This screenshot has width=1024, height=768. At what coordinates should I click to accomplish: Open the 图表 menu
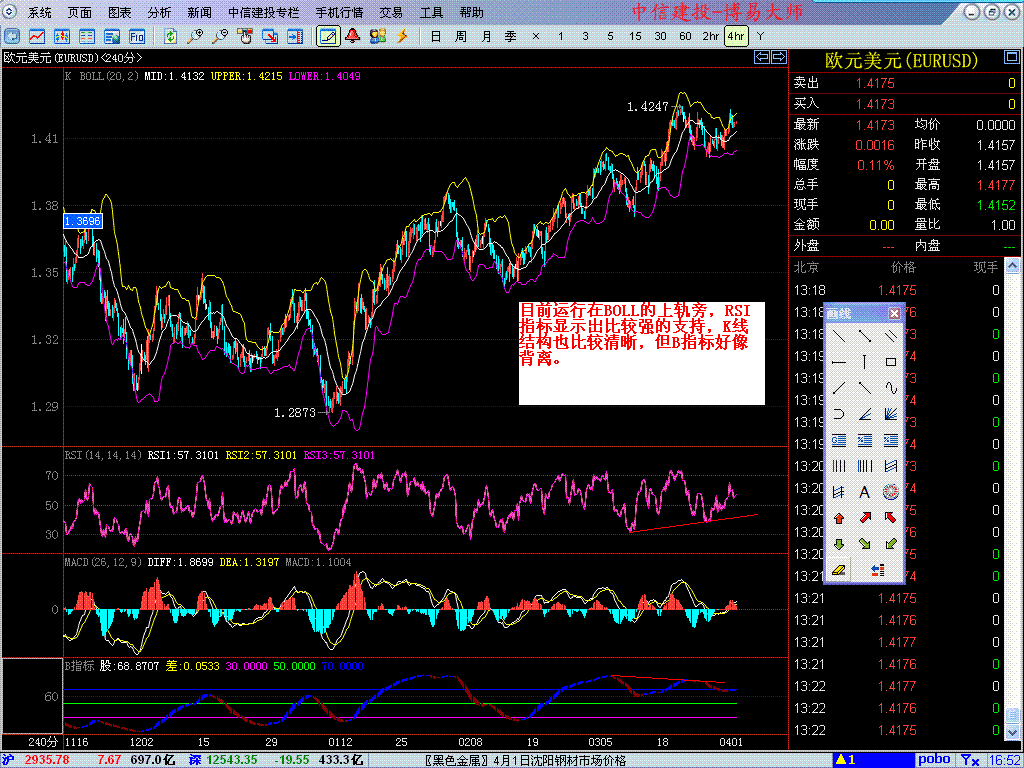pos(120,12)
